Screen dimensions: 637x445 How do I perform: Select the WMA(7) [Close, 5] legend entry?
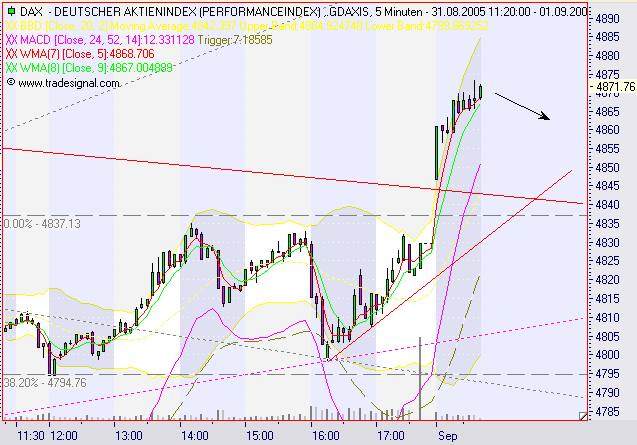tap(87, 54)
